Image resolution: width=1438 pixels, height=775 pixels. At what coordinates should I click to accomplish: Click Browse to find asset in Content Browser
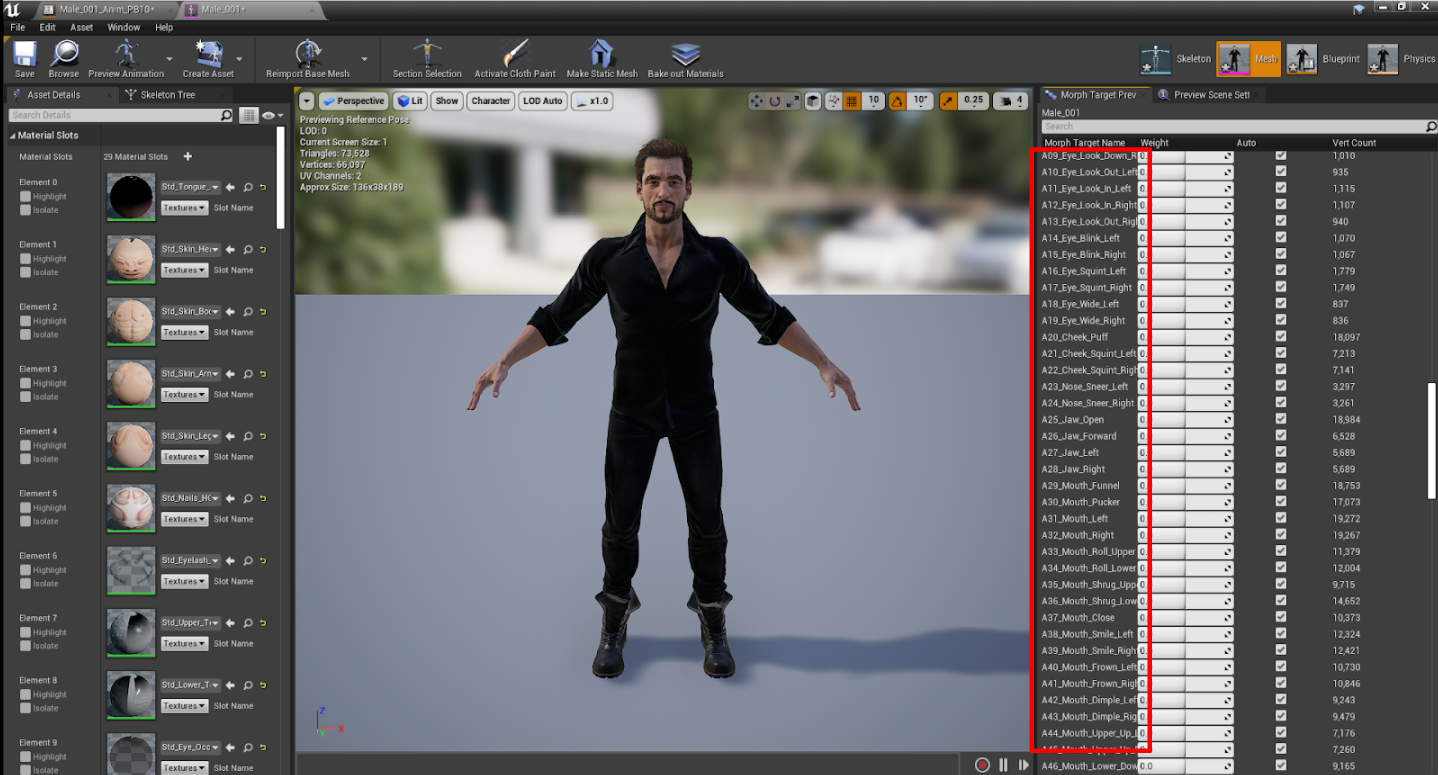click(x=64, y=58)
